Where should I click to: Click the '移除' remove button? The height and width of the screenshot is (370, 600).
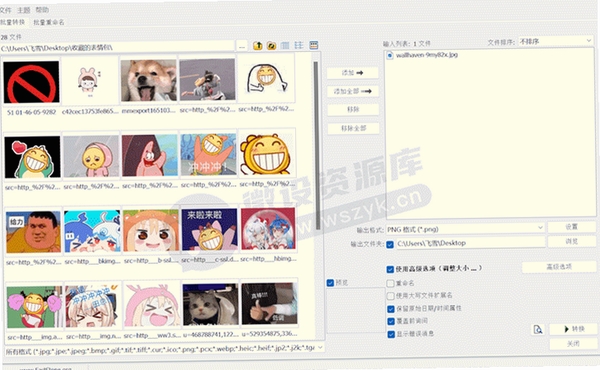click(353, 109)
